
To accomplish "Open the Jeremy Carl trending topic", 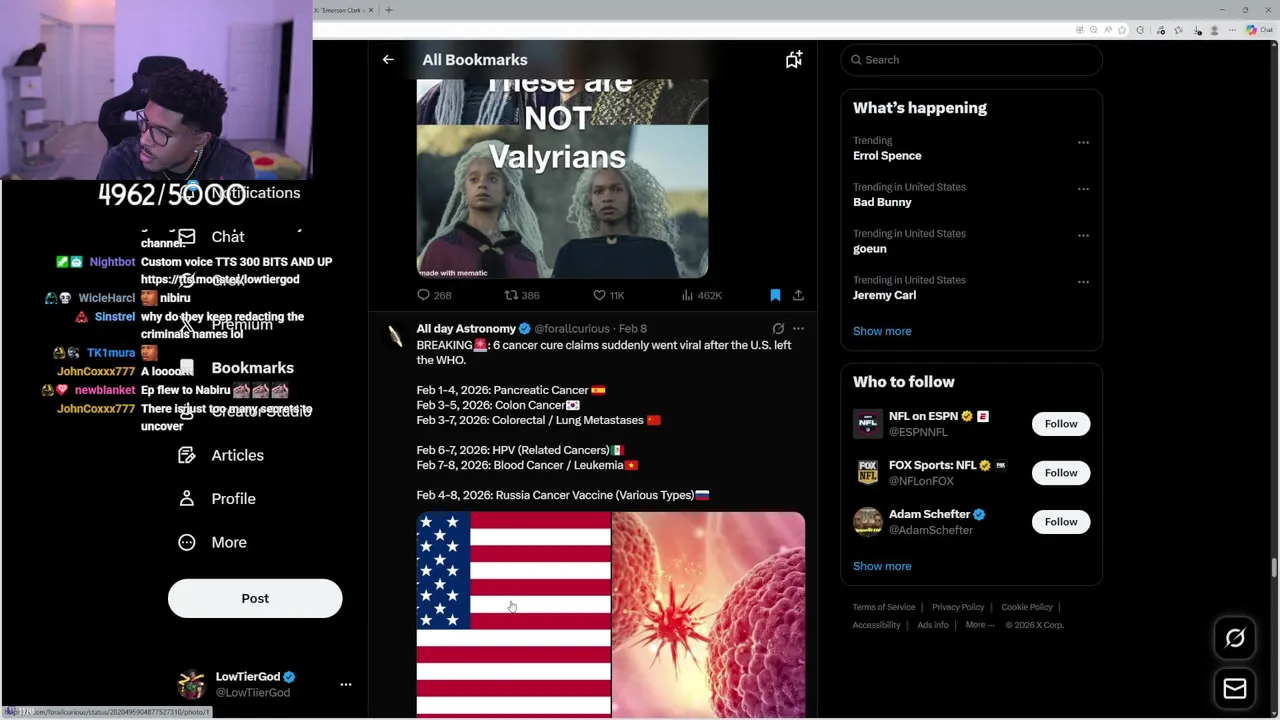I will tap(884, 295).
